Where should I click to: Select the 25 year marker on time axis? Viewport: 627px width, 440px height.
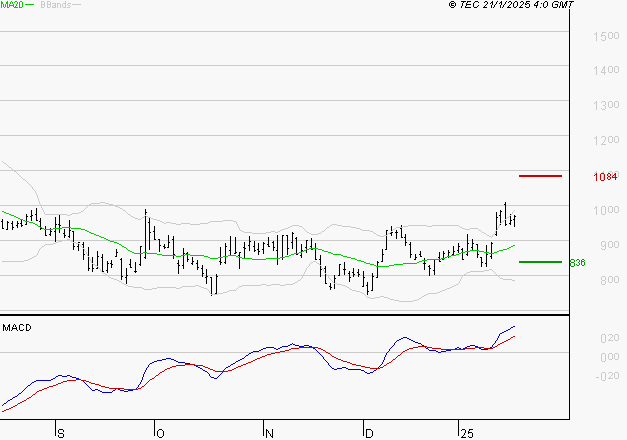coord(467,433)
